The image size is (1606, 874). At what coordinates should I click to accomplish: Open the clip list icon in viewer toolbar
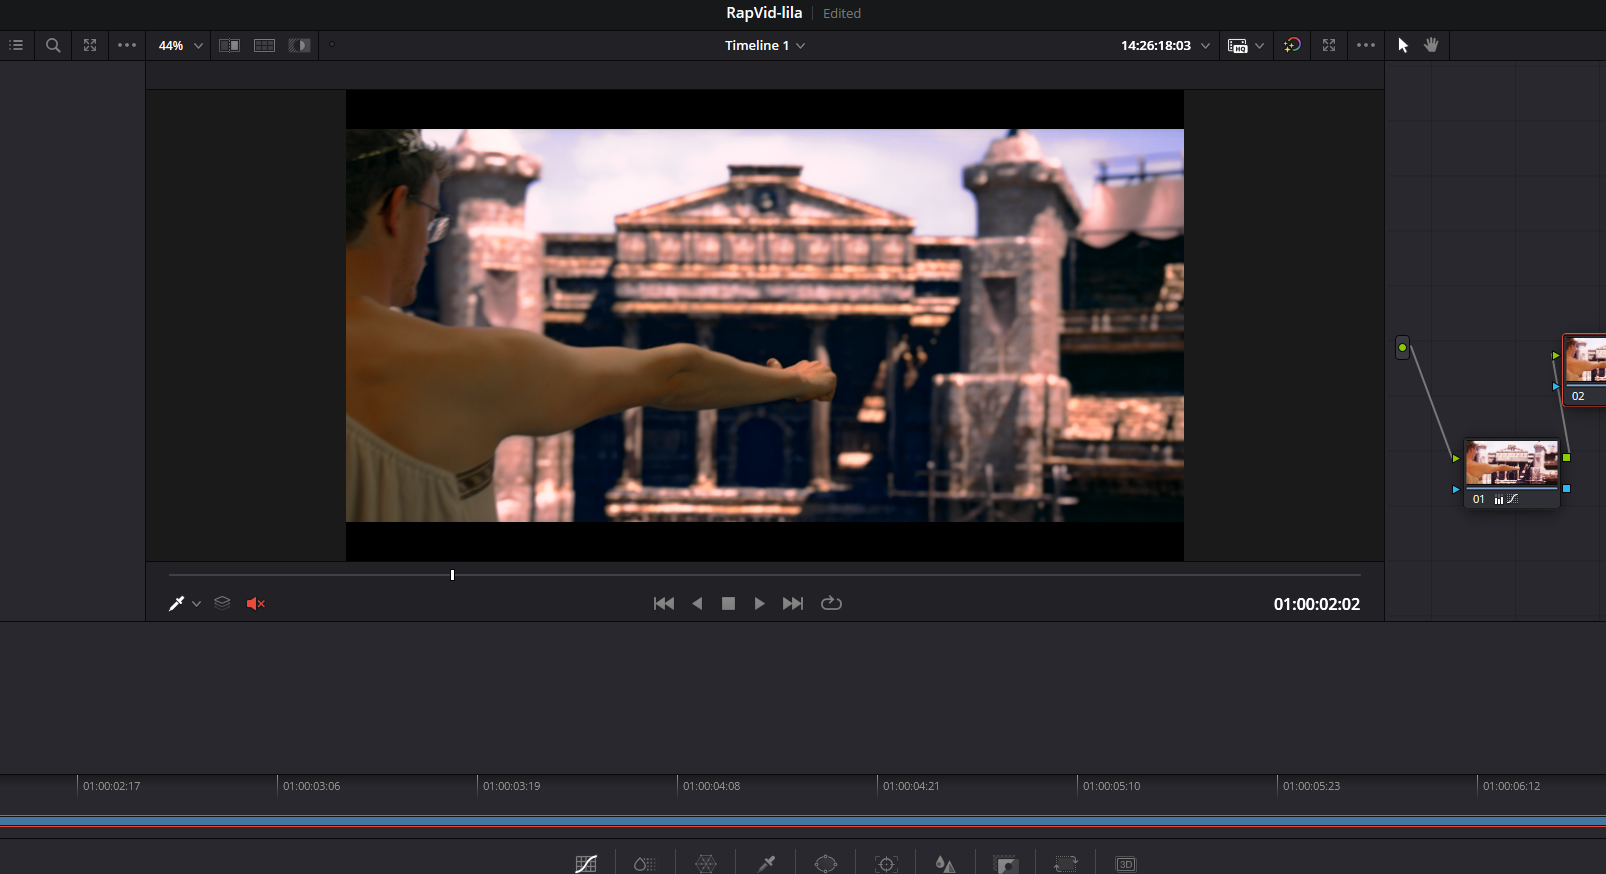click(16, 45)
